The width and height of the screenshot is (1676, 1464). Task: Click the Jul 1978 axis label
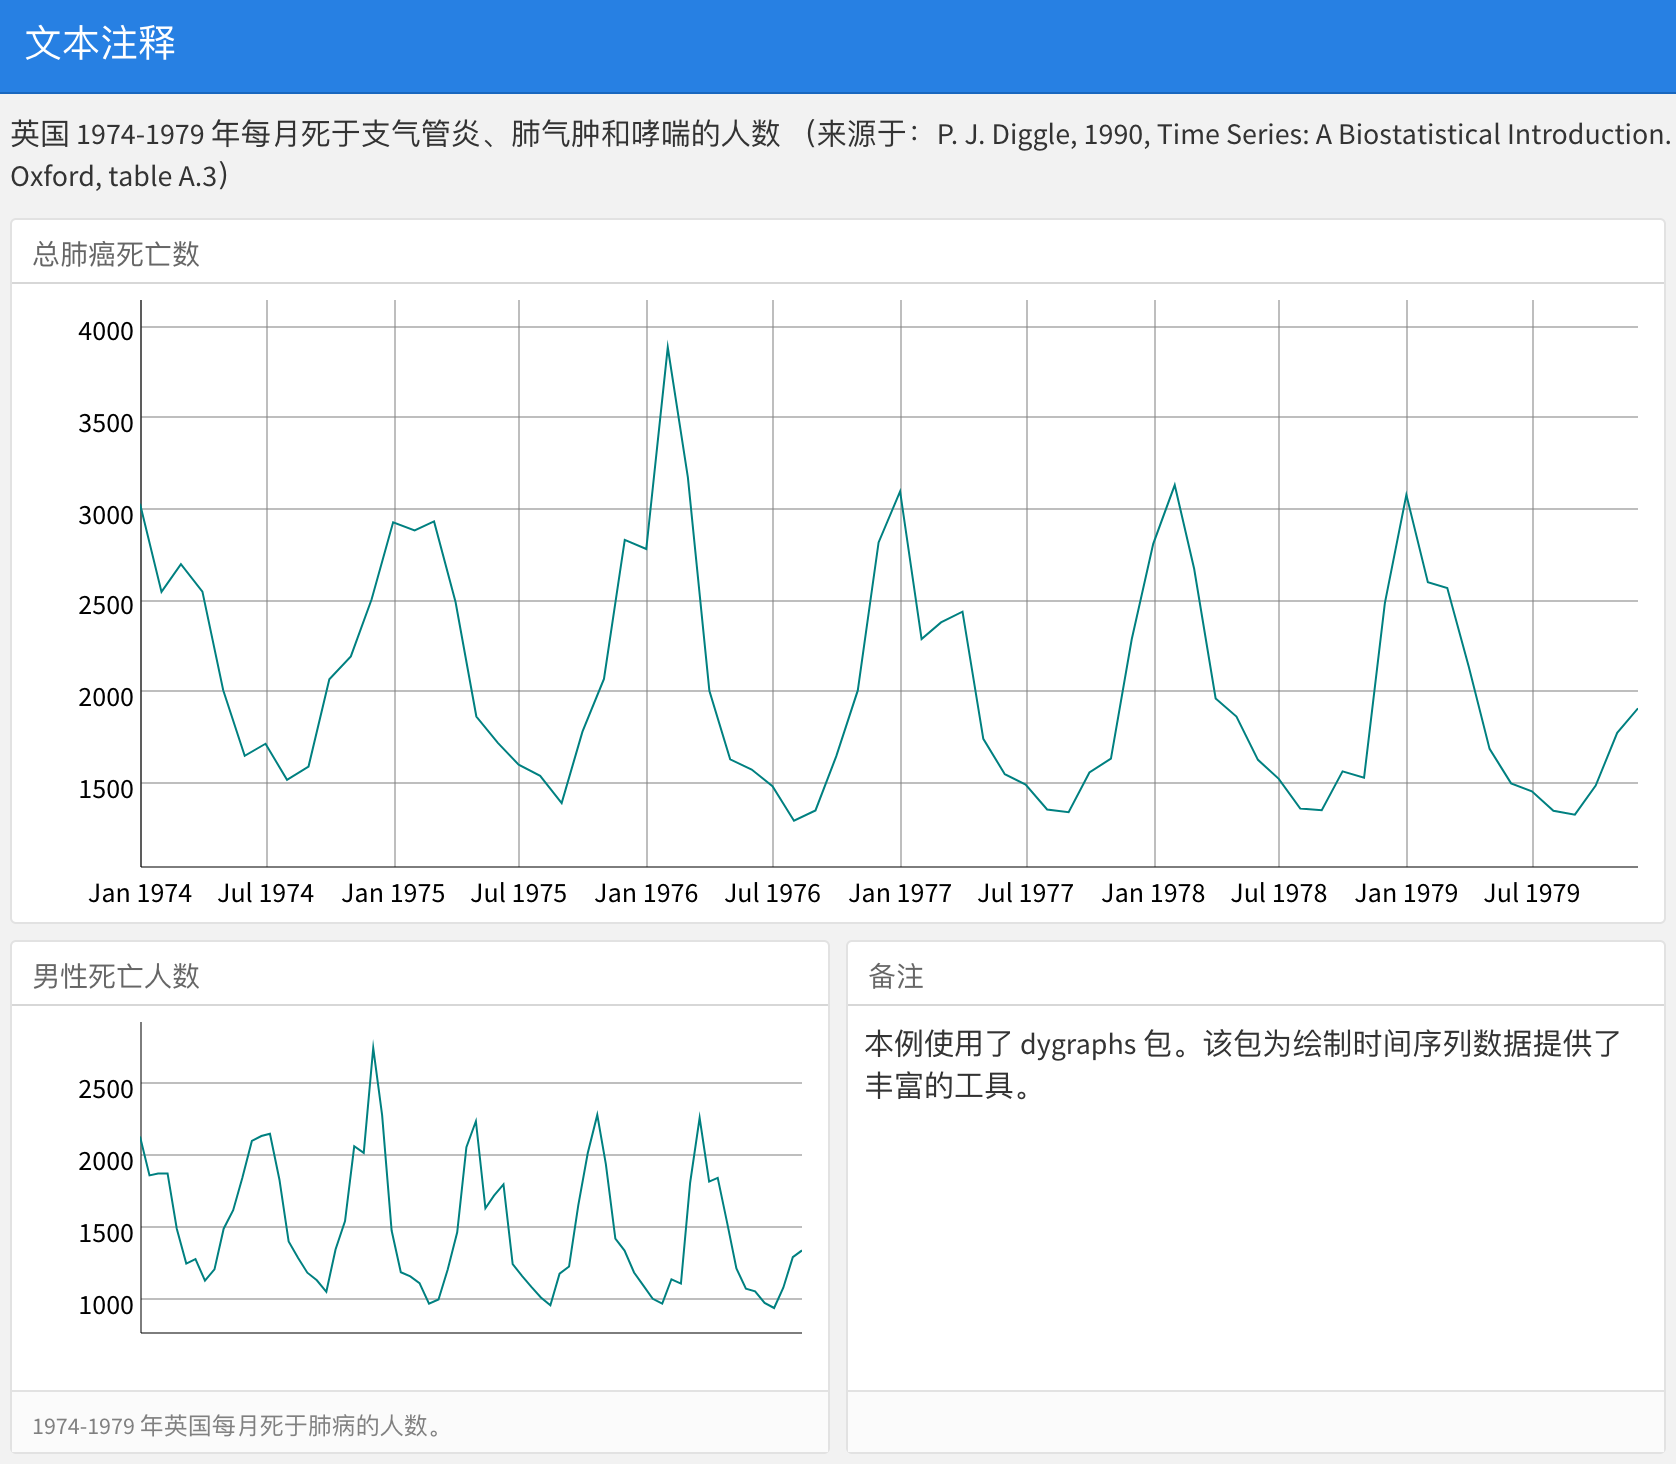pyautogui.click(x=1279, y=893)
